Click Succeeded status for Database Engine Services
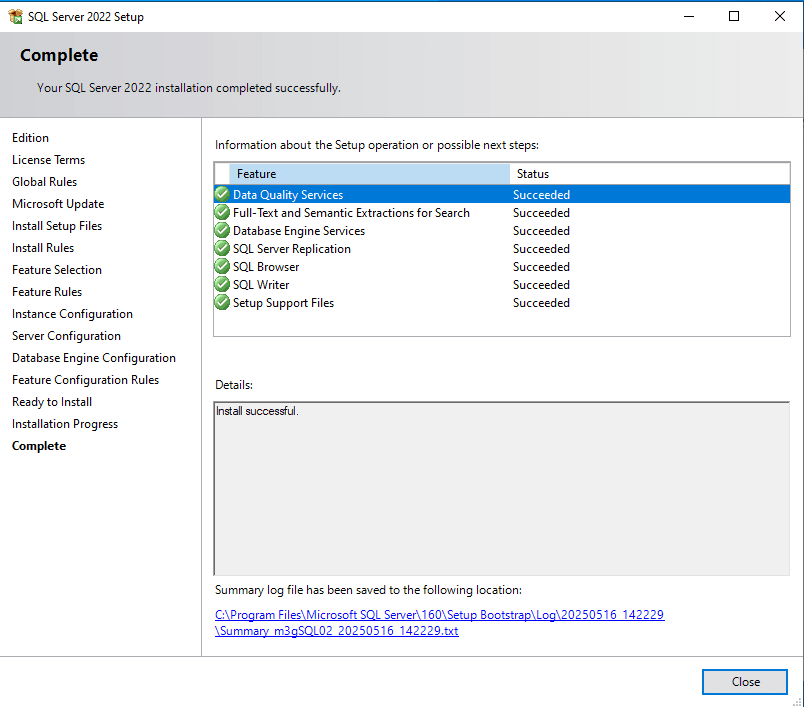The height and width of the screenshot is (707, 804). point(541,231)
